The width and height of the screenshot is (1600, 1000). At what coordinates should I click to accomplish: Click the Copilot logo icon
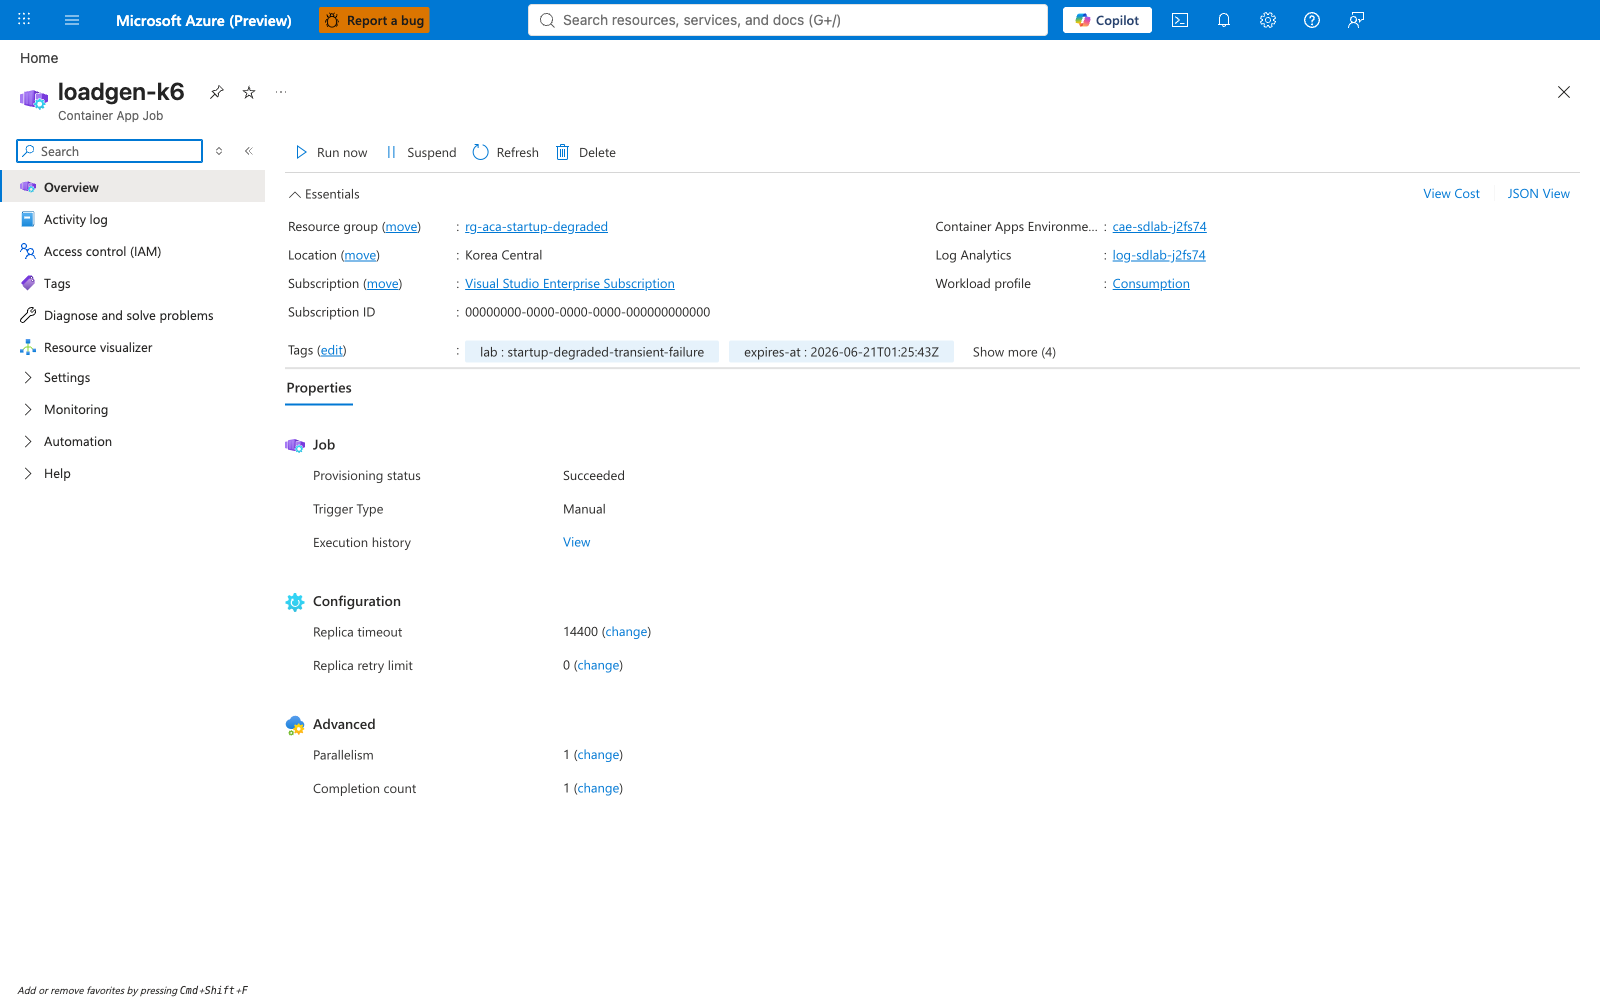point(1083,20)
